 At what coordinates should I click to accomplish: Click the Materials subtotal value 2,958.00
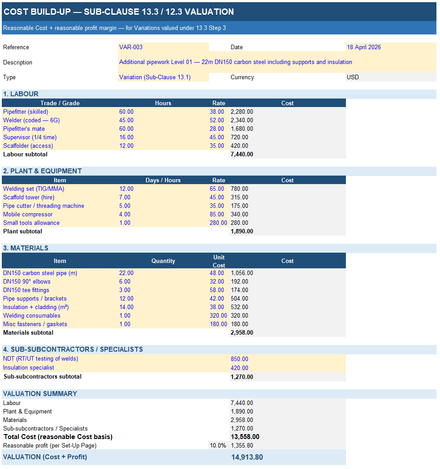click(x=242, y=333)
